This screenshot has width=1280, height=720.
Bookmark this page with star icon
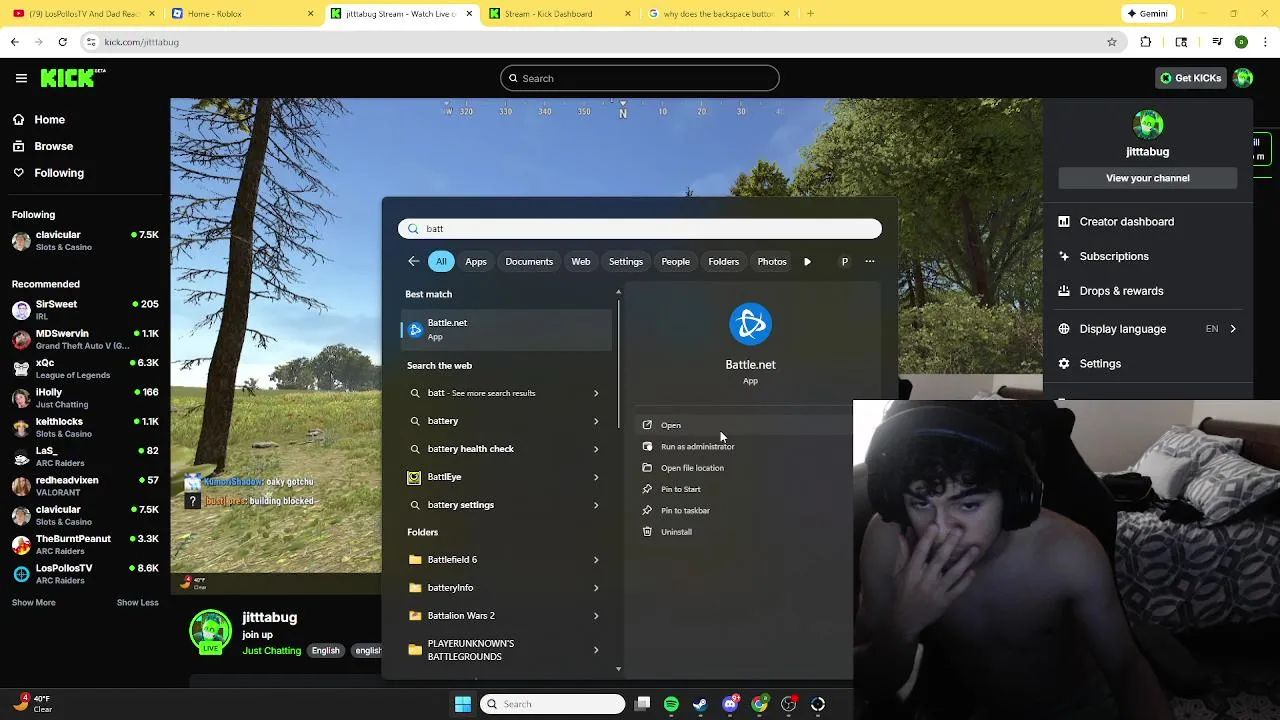(x=1111, y=42)
